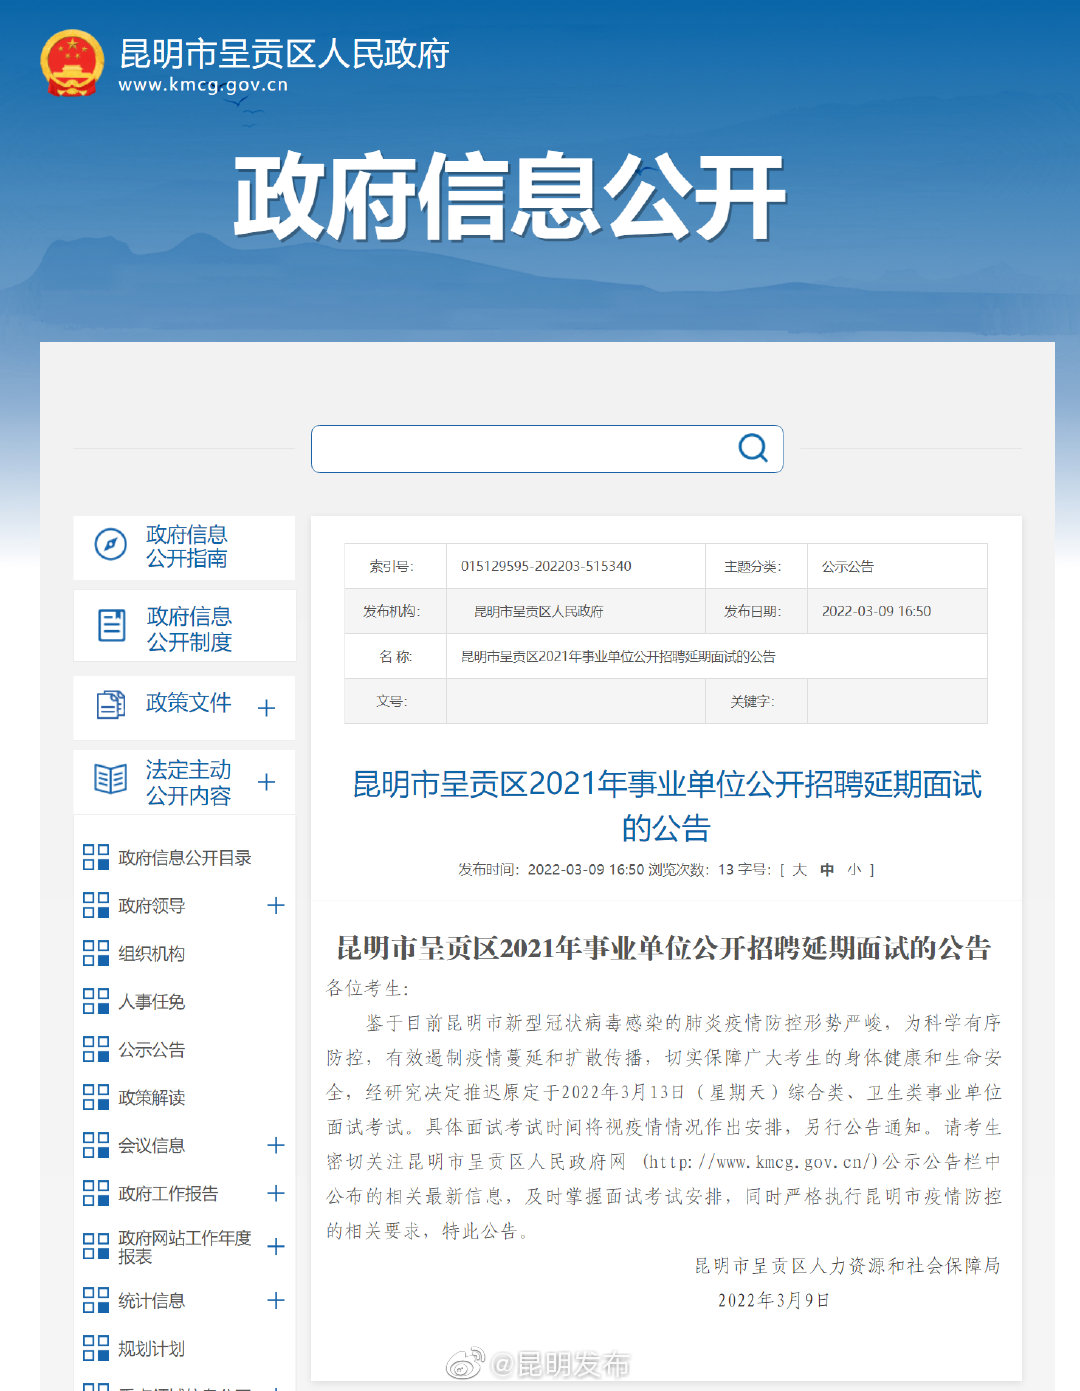The image size is (1080, 1391).
Task: Go to 人事任免 page
Action: [151, 1002]
